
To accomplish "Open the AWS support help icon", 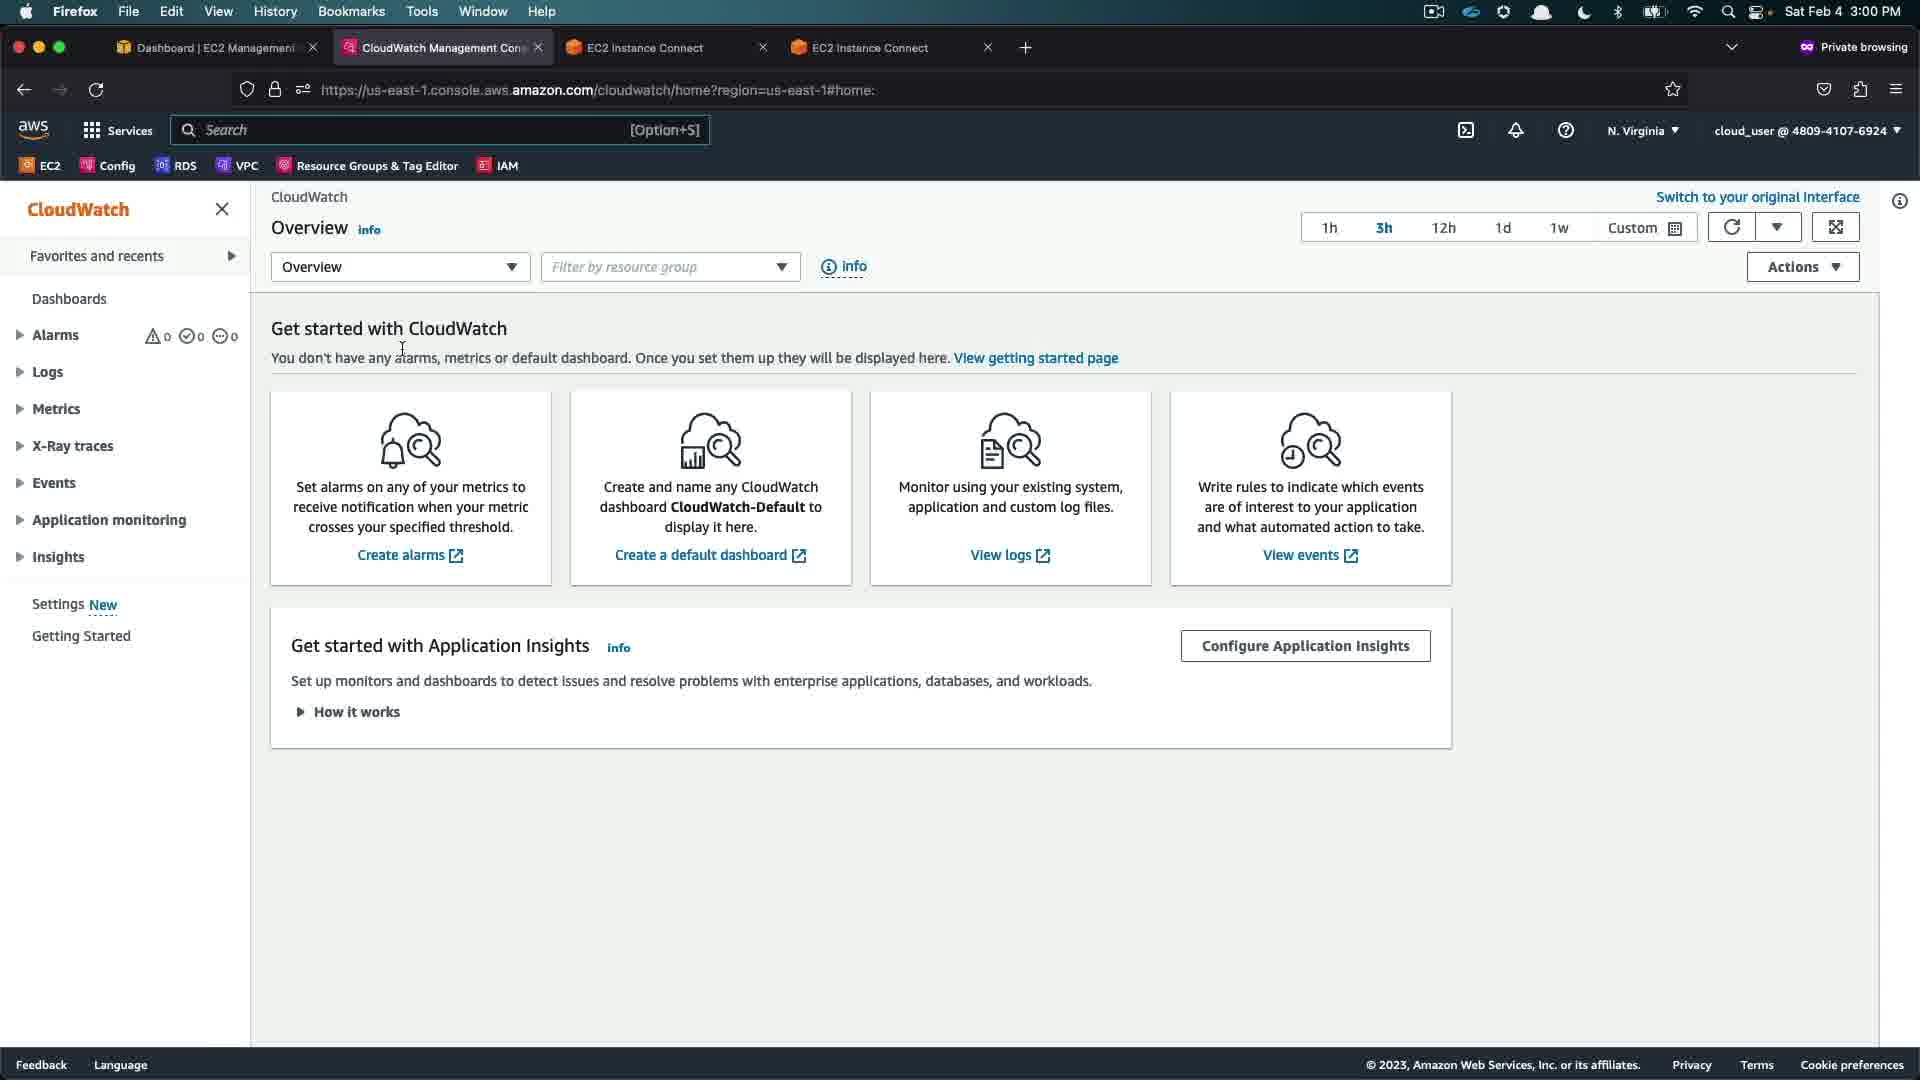I will click(1566, 130).
